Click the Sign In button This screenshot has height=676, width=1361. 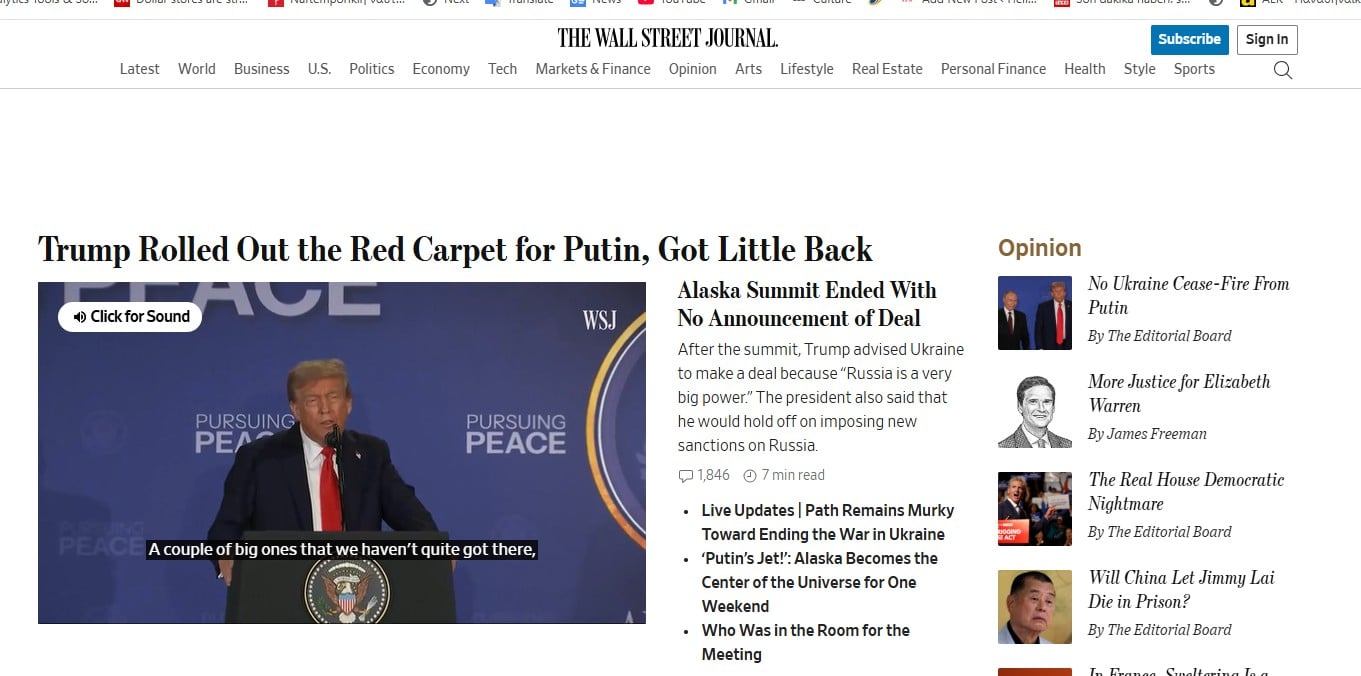click(1267, 39)
